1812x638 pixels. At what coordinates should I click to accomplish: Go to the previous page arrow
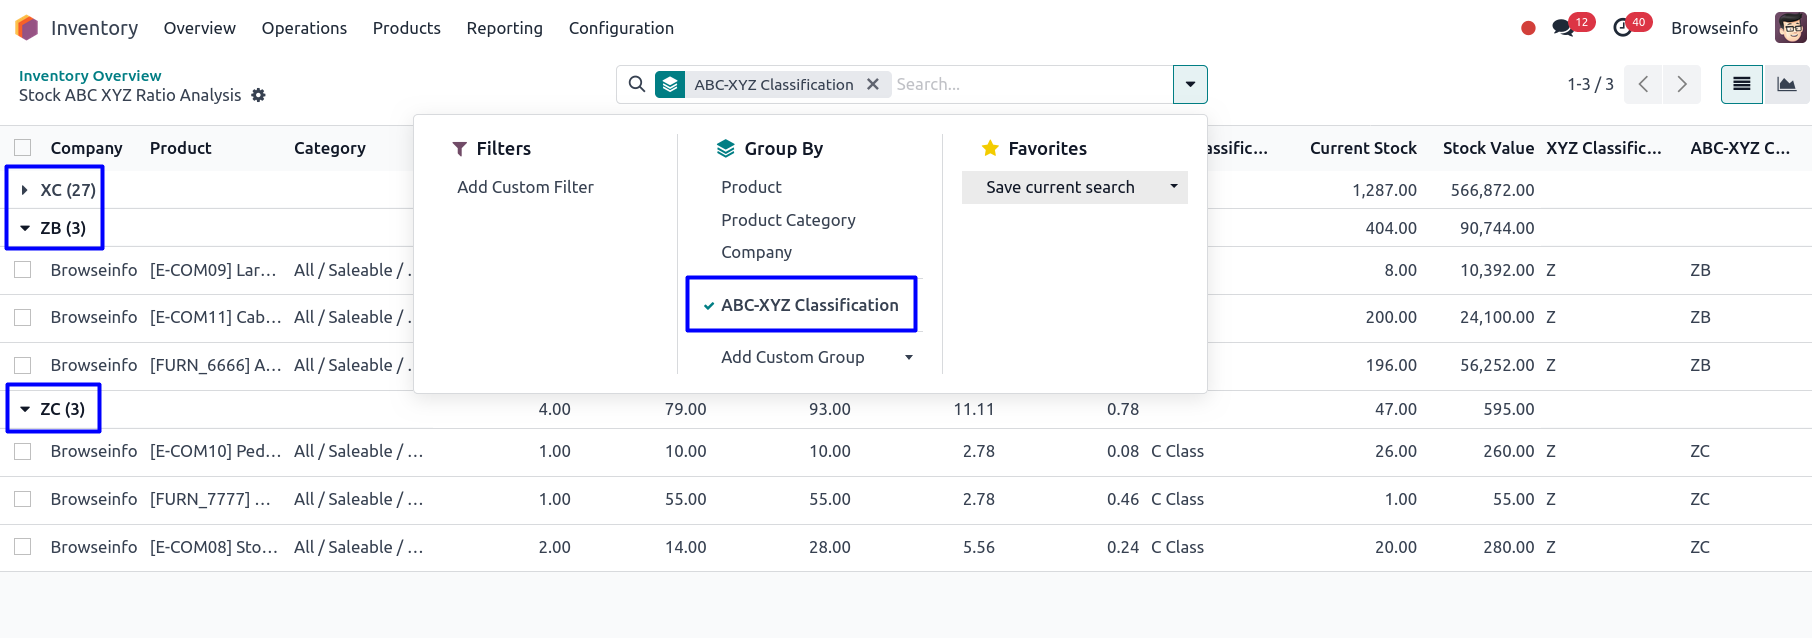coord(1643,85)
